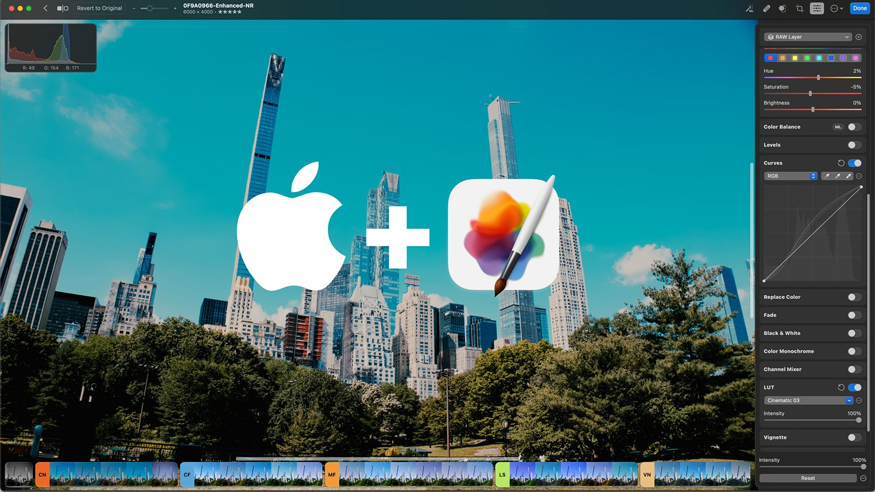Select the CF preset group tab
Viewport: 875px width, 492px height.
coord(187,475)
